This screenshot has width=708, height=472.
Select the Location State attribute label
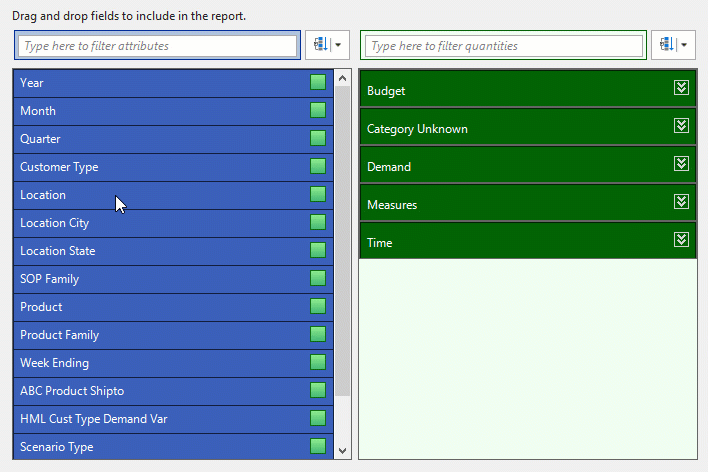[x=58, y=251]
